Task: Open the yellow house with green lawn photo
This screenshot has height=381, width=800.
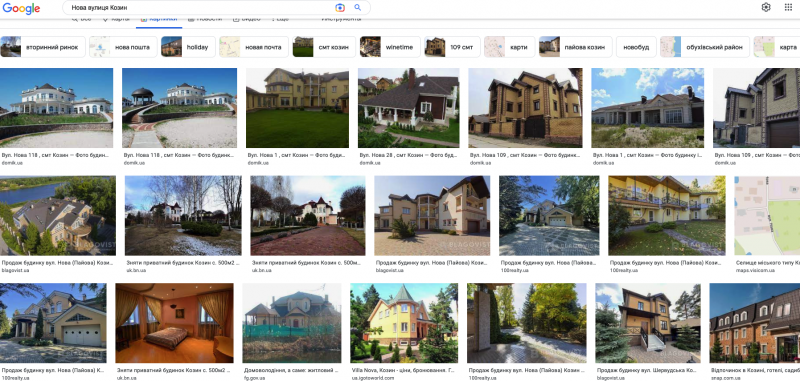Action: coord(297,108)
